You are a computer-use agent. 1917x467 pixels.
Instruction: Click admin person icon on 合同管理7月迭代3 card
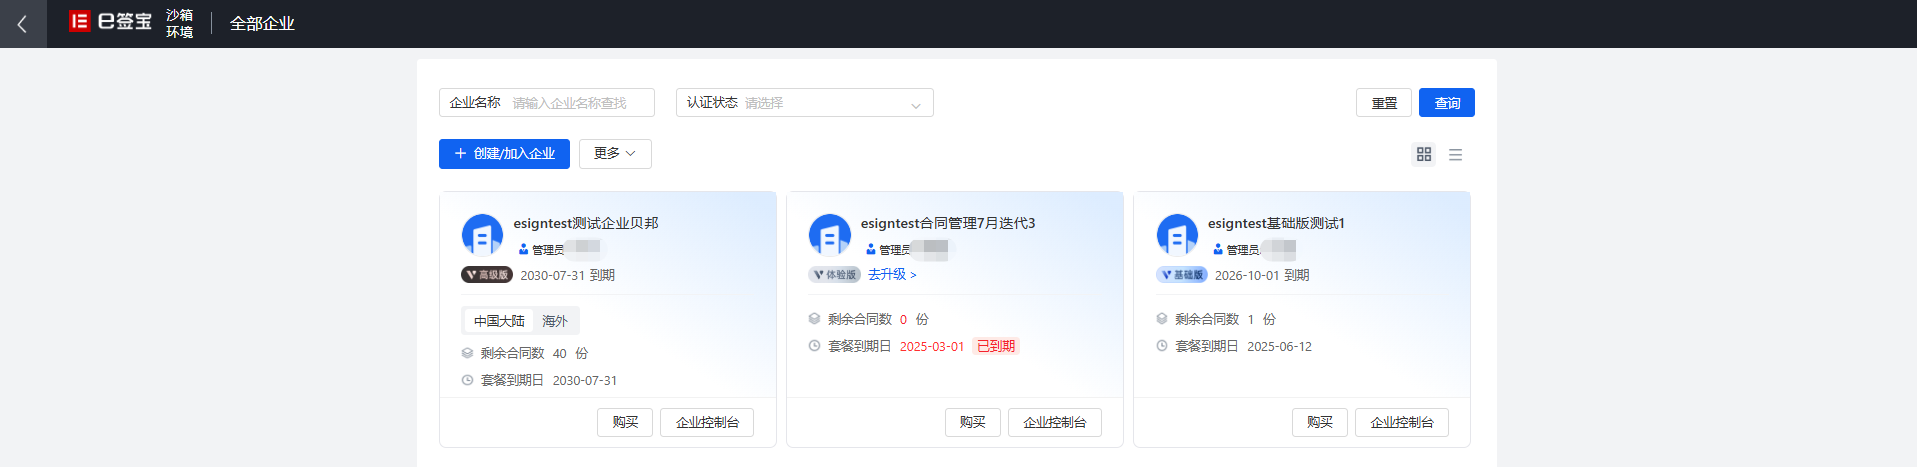(870, 249)
